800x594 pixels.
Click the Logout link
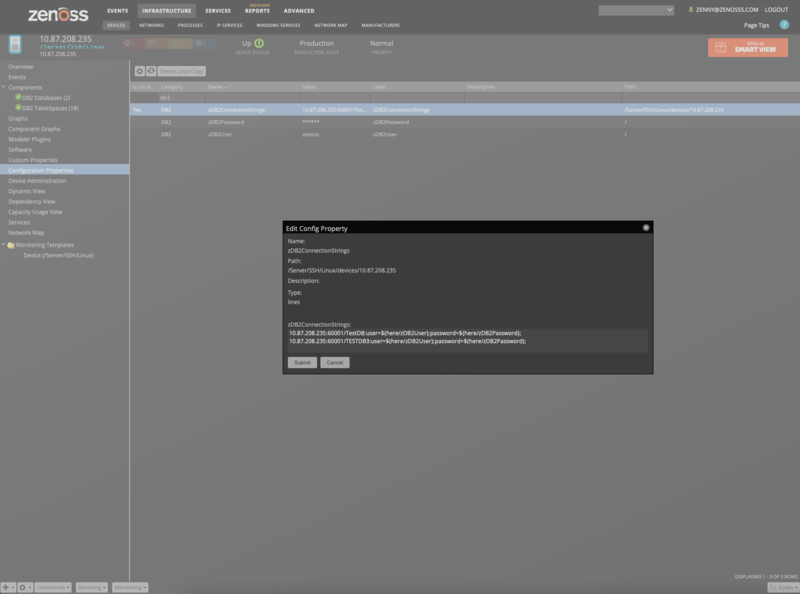coord(776,10)
